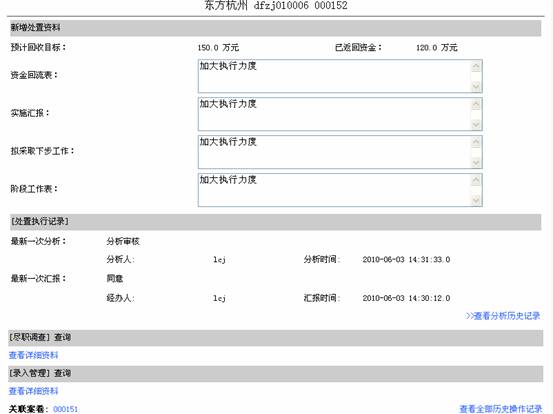Open 查看全部历史操作记录 link
The width and height of the screenshot is (553, 414).
[x=501, y=409]
